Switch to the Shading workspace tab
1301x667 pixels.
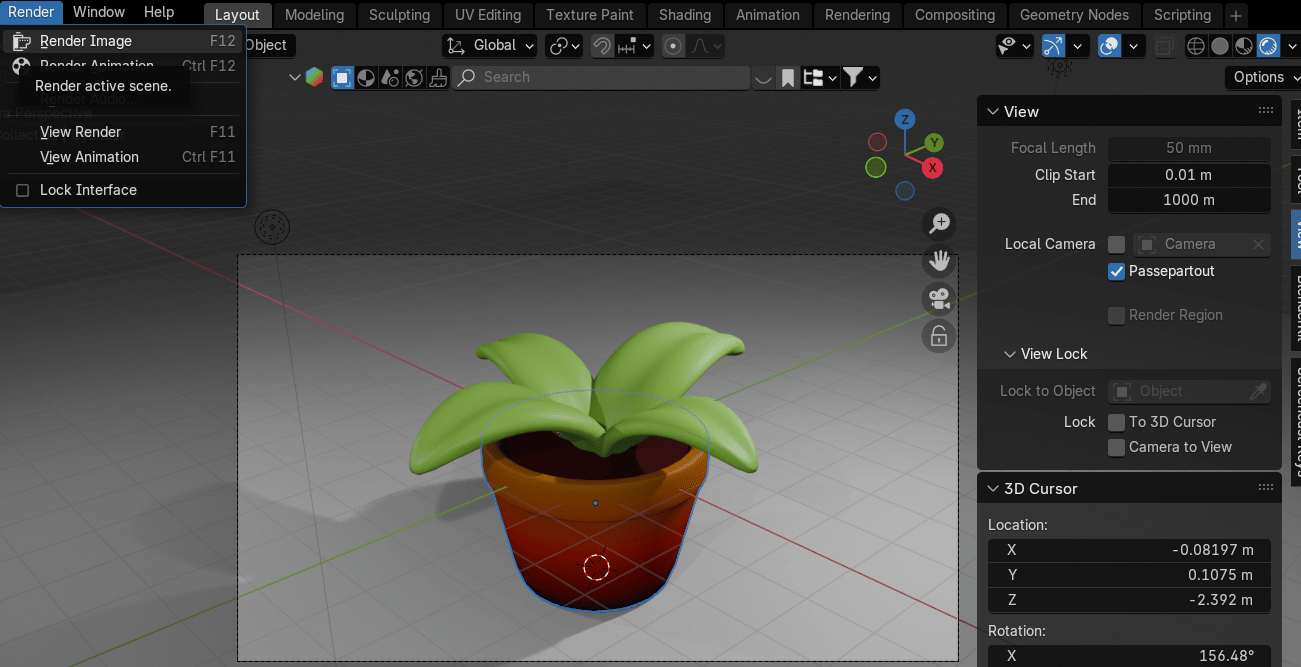click(685, 15)
